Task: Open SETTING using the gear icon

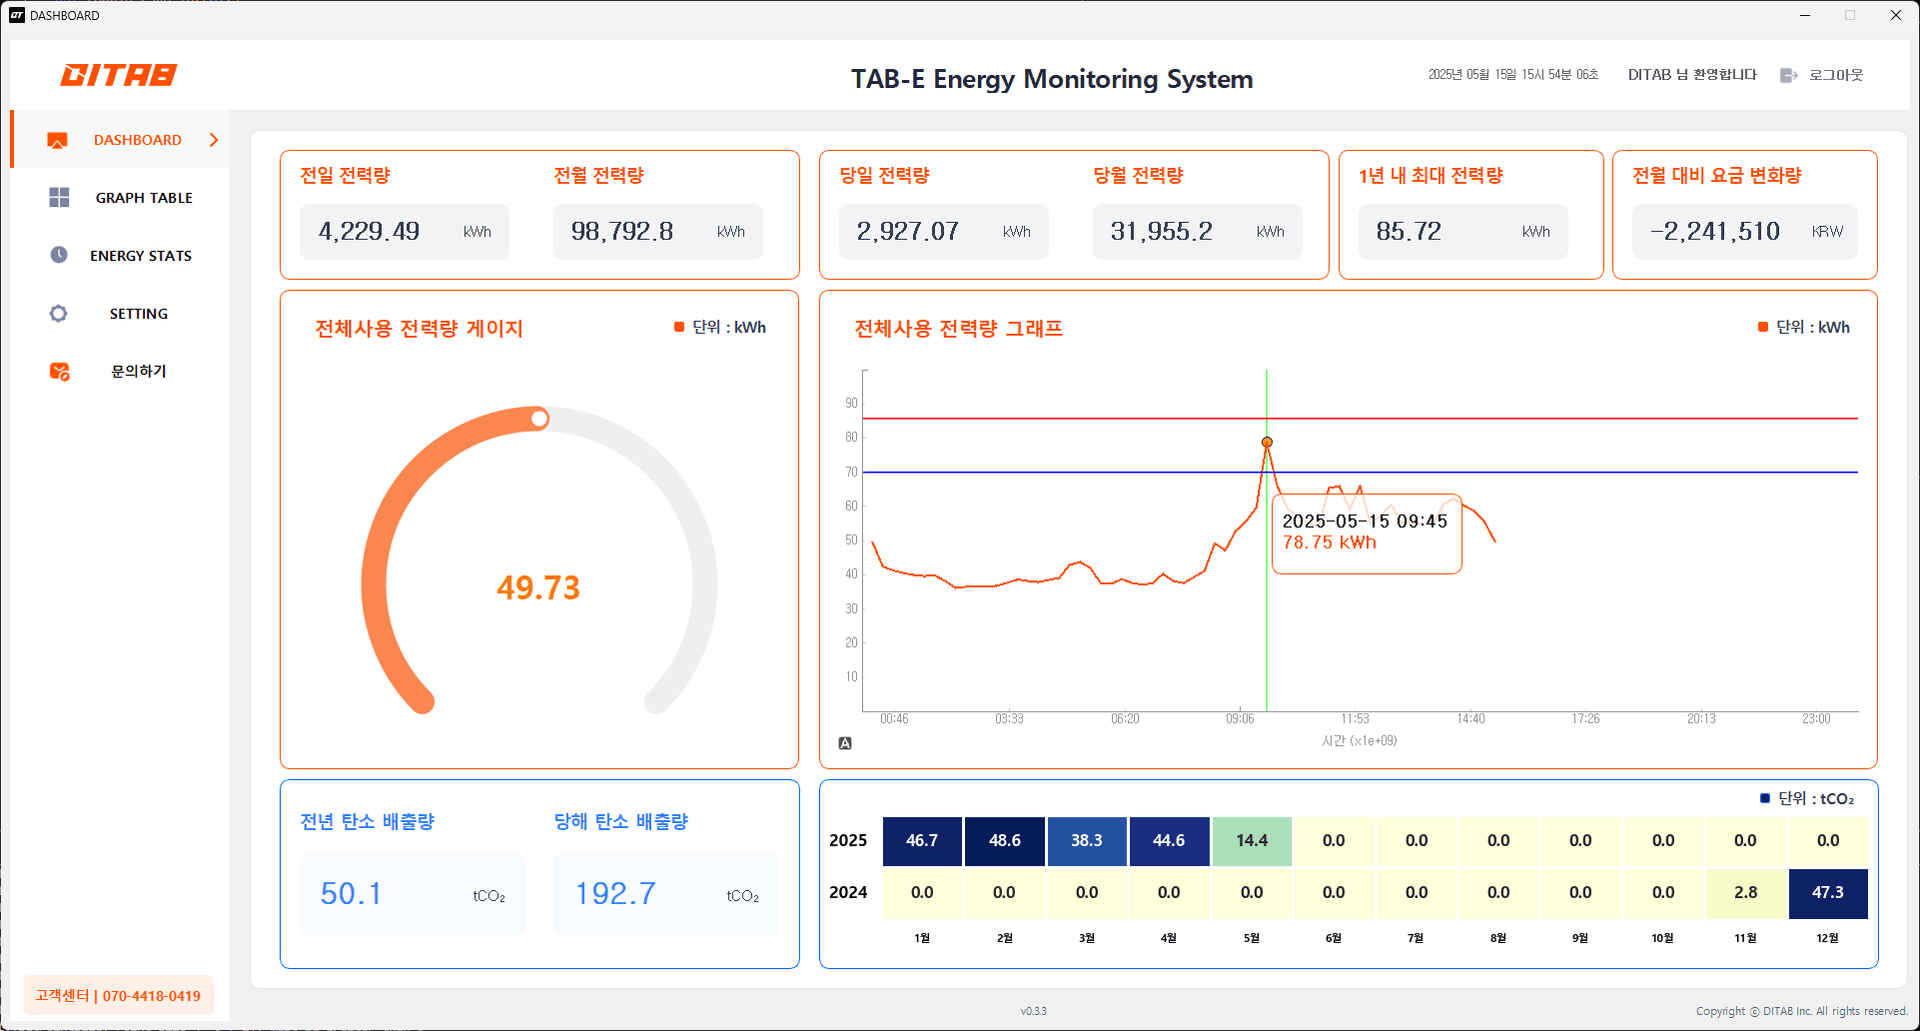Action: [x=58, y=313]
